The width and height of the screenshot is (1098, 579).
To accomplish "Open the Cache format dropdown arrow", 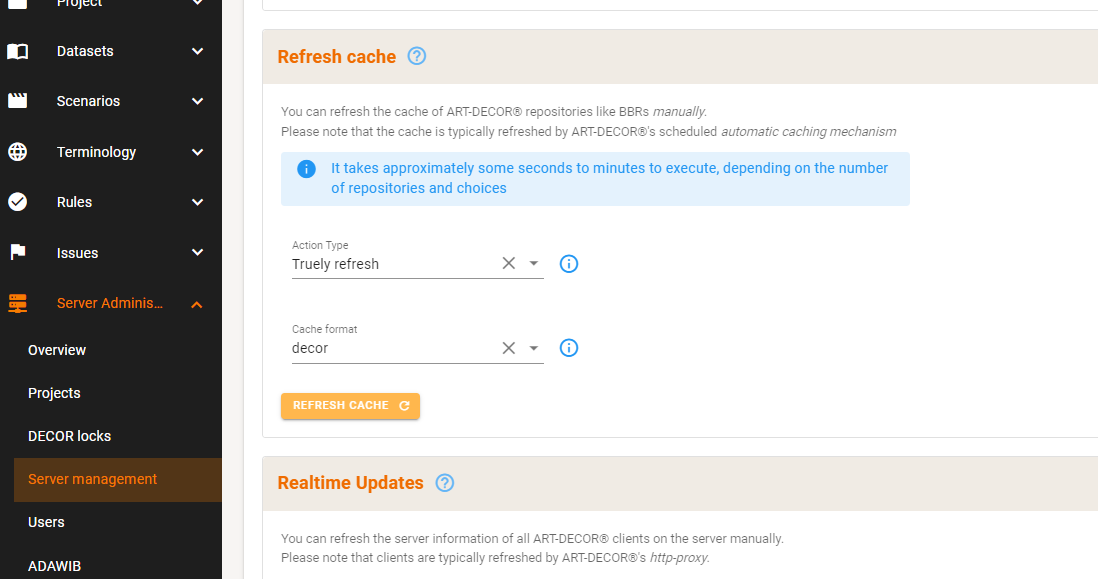I will [x=534, y=348].
